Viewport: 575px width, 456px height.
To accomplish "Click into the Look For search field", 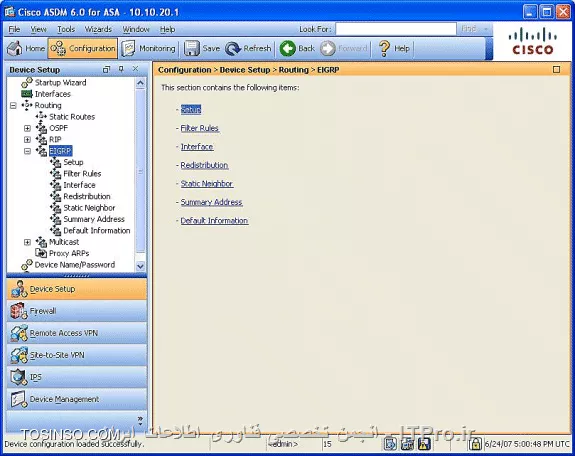I will coord(396,29).
